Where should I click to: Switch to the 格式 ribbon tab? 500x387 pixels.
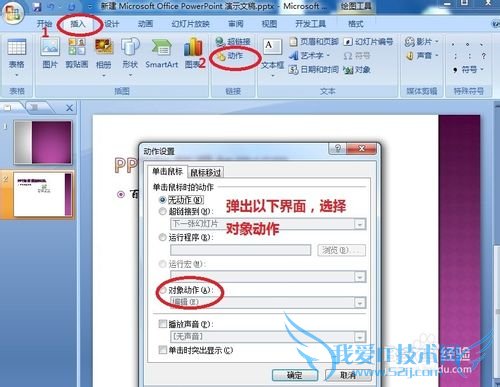point(355,24)
